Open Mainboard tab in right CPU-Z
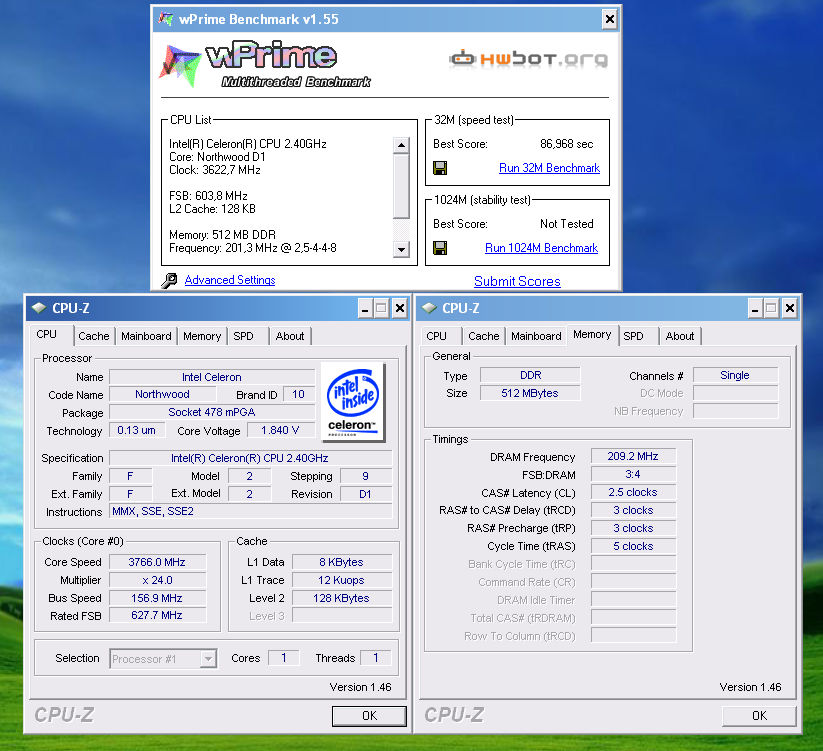This screenshot has height=751, width=823. pos(536,336)
